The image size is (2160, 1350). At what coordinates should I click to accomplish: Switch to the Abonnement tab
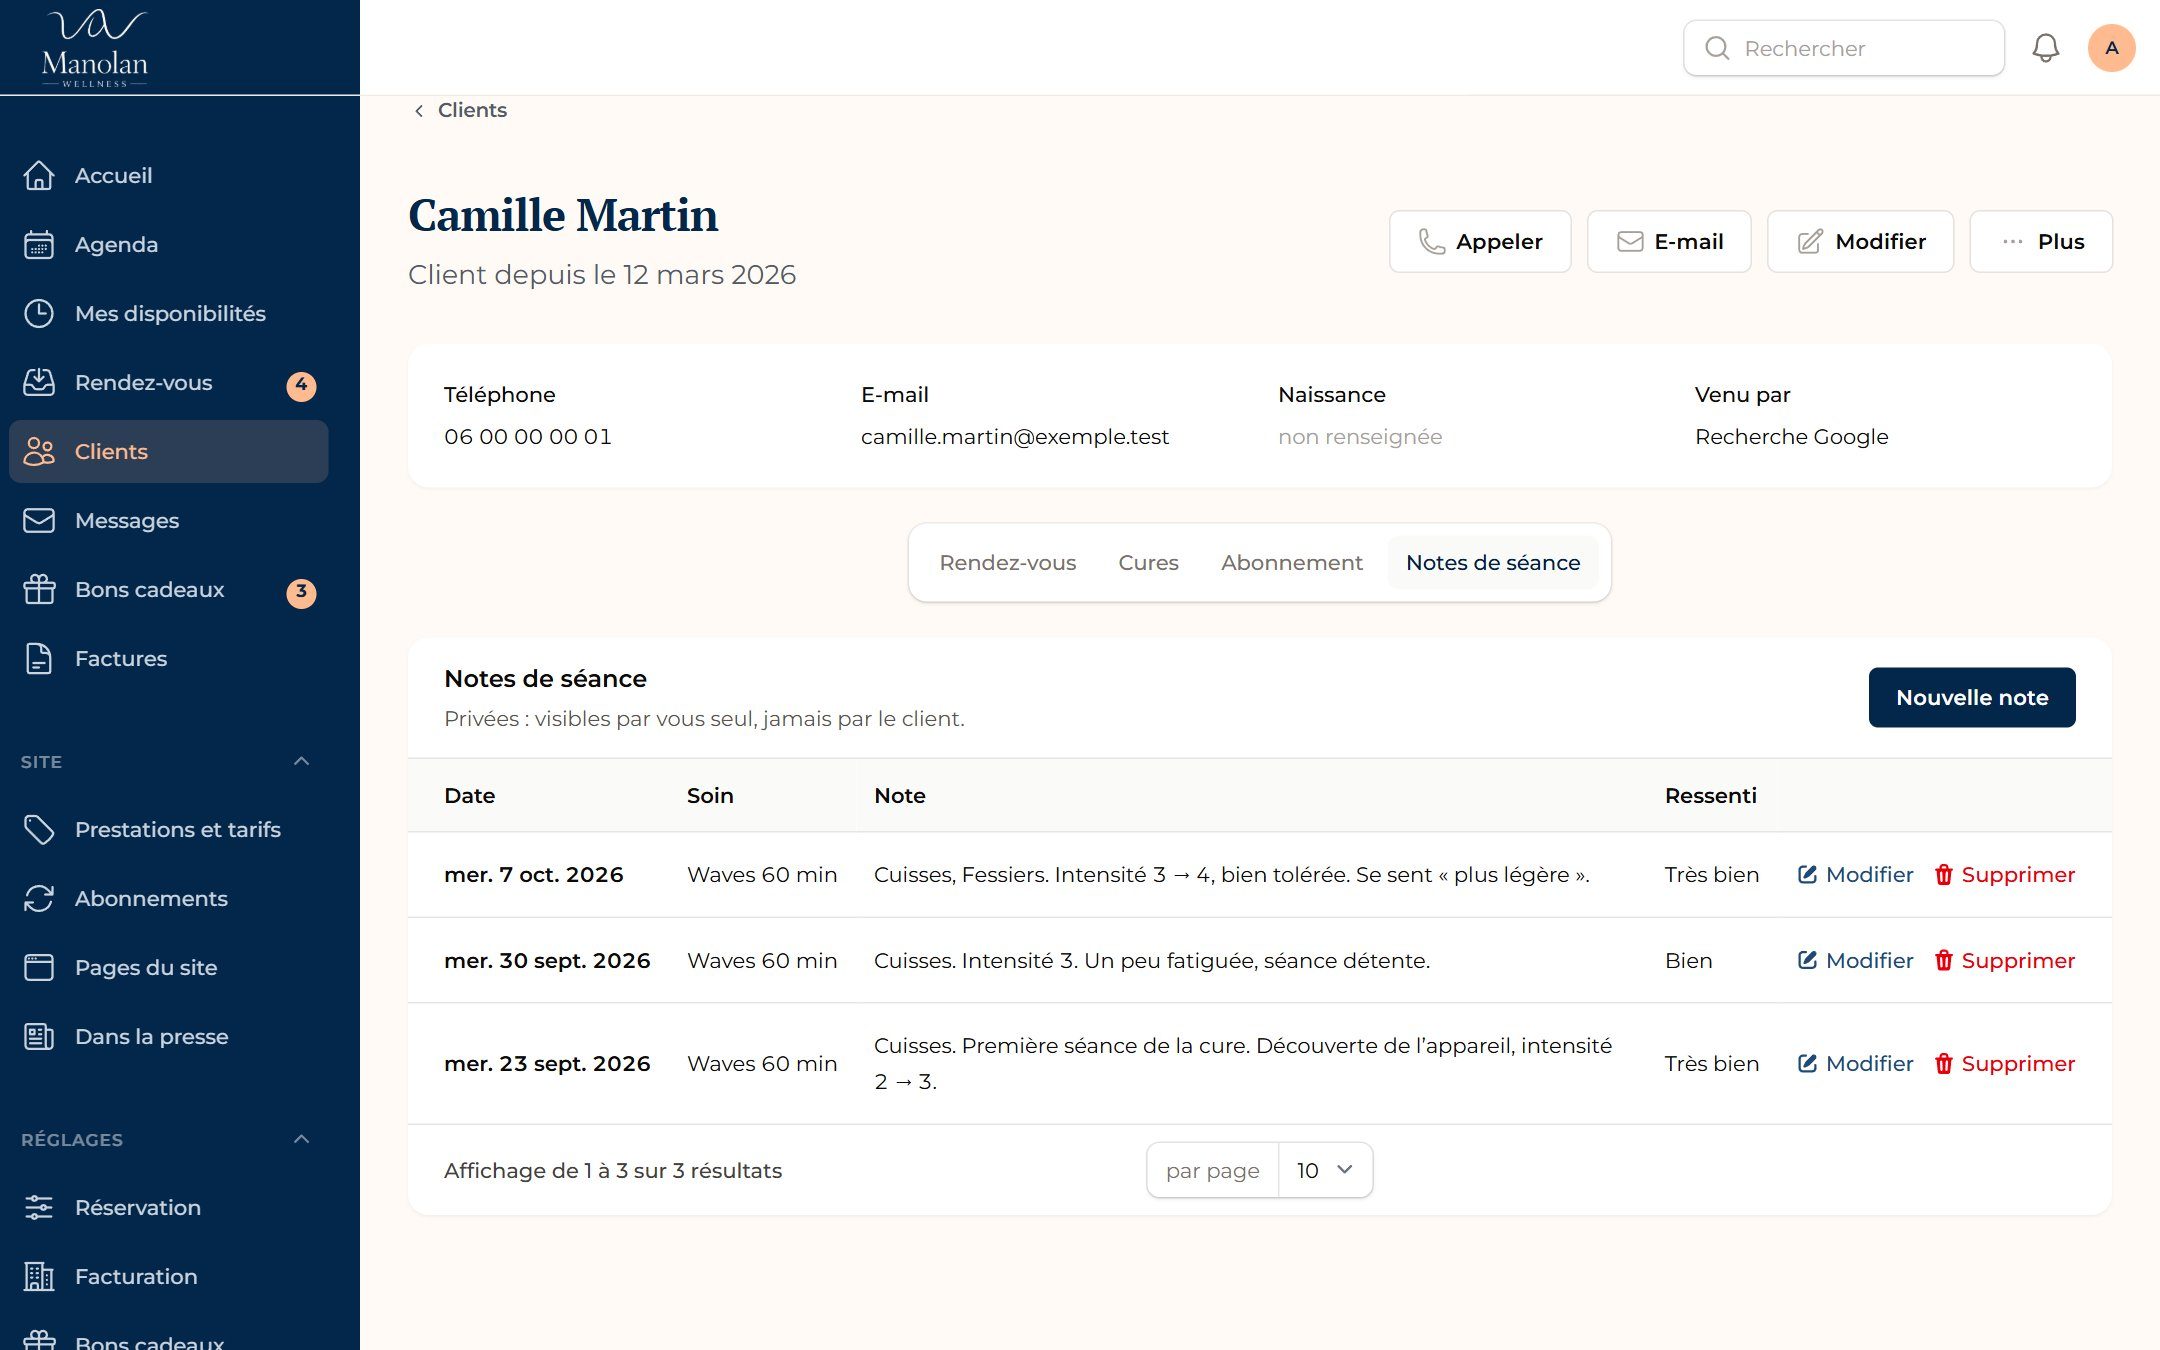(1291, 563)
